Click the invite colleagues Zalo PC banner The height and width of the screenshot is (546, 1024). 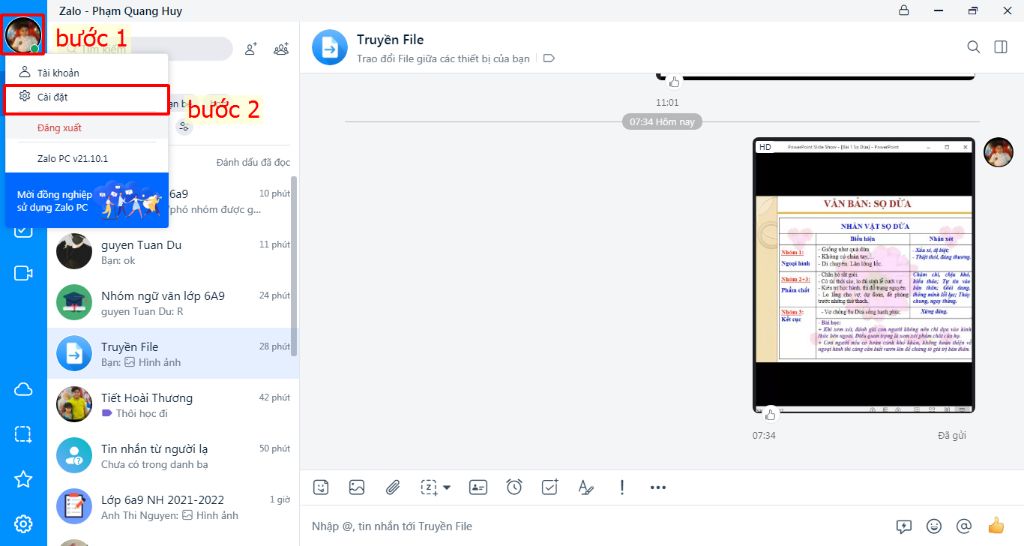86,201
